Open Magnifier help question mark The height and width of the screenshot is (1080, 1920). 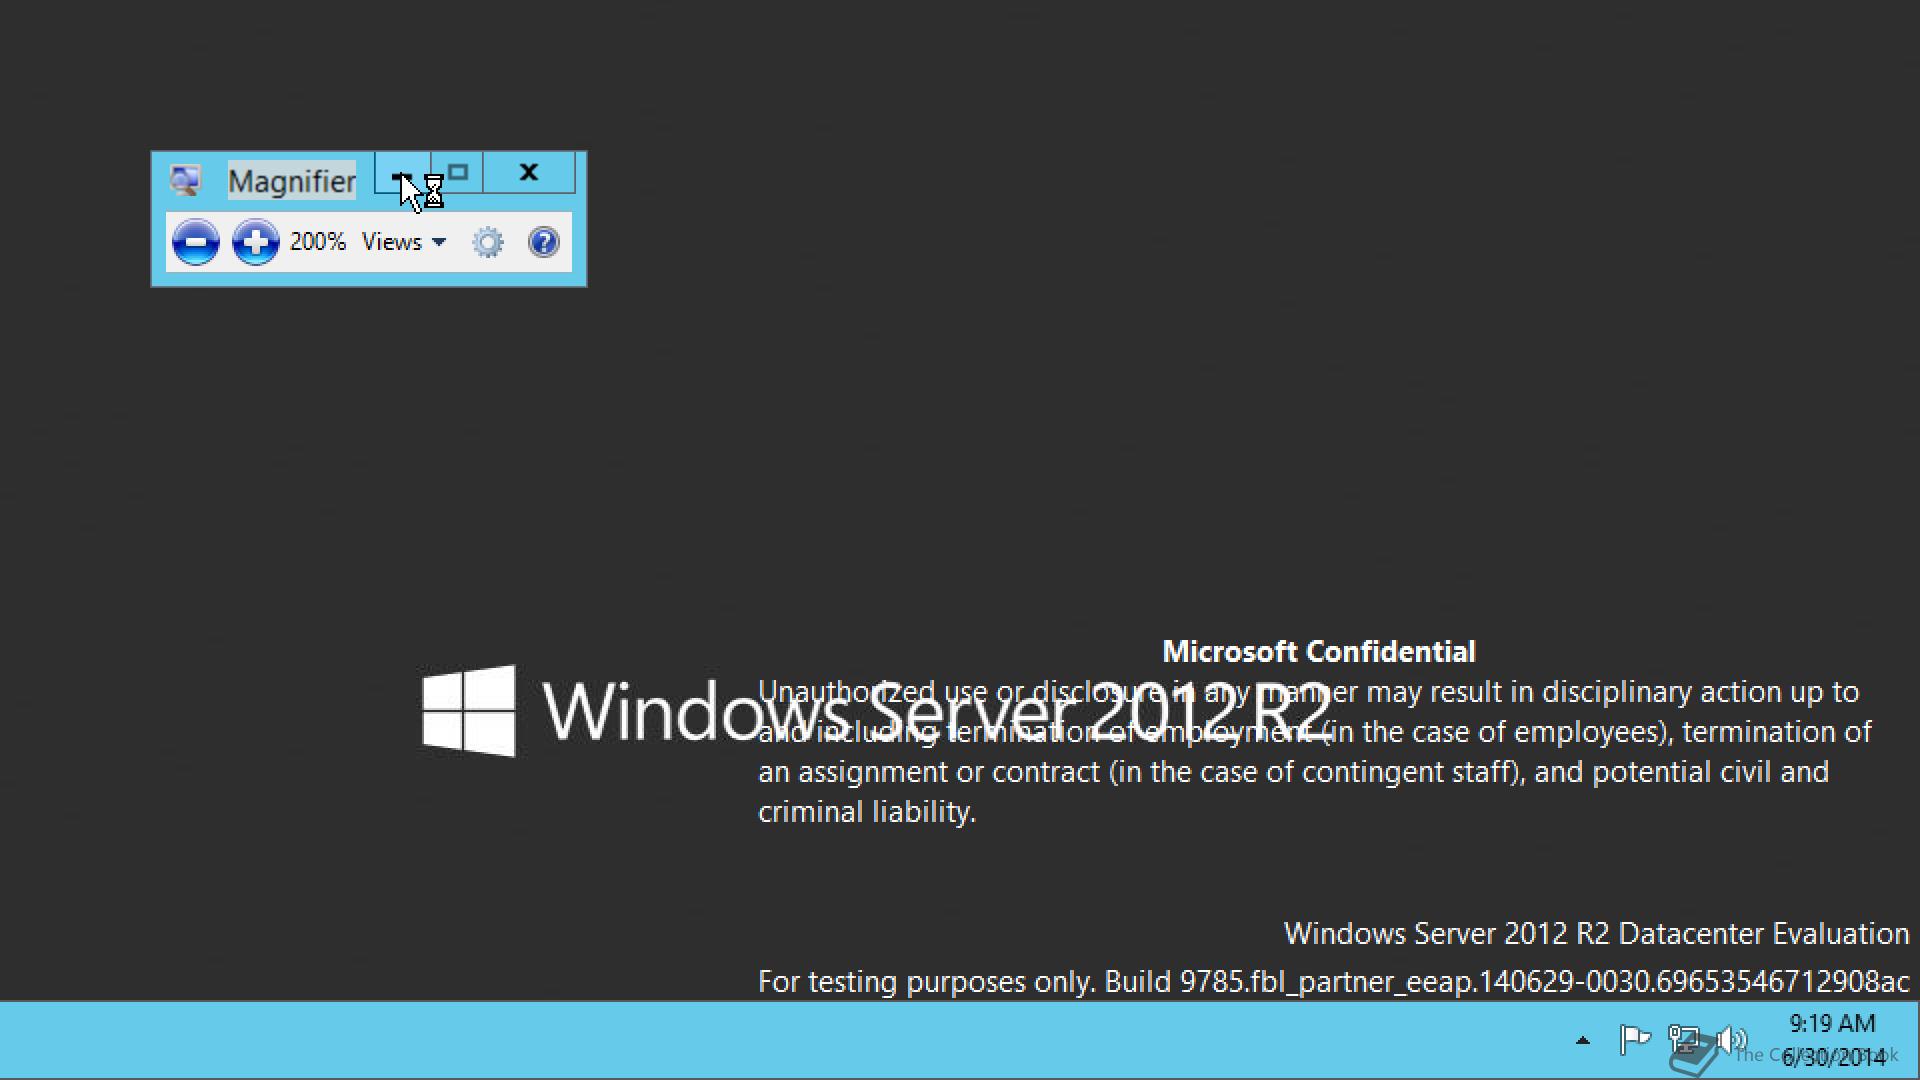click(543, 242)
